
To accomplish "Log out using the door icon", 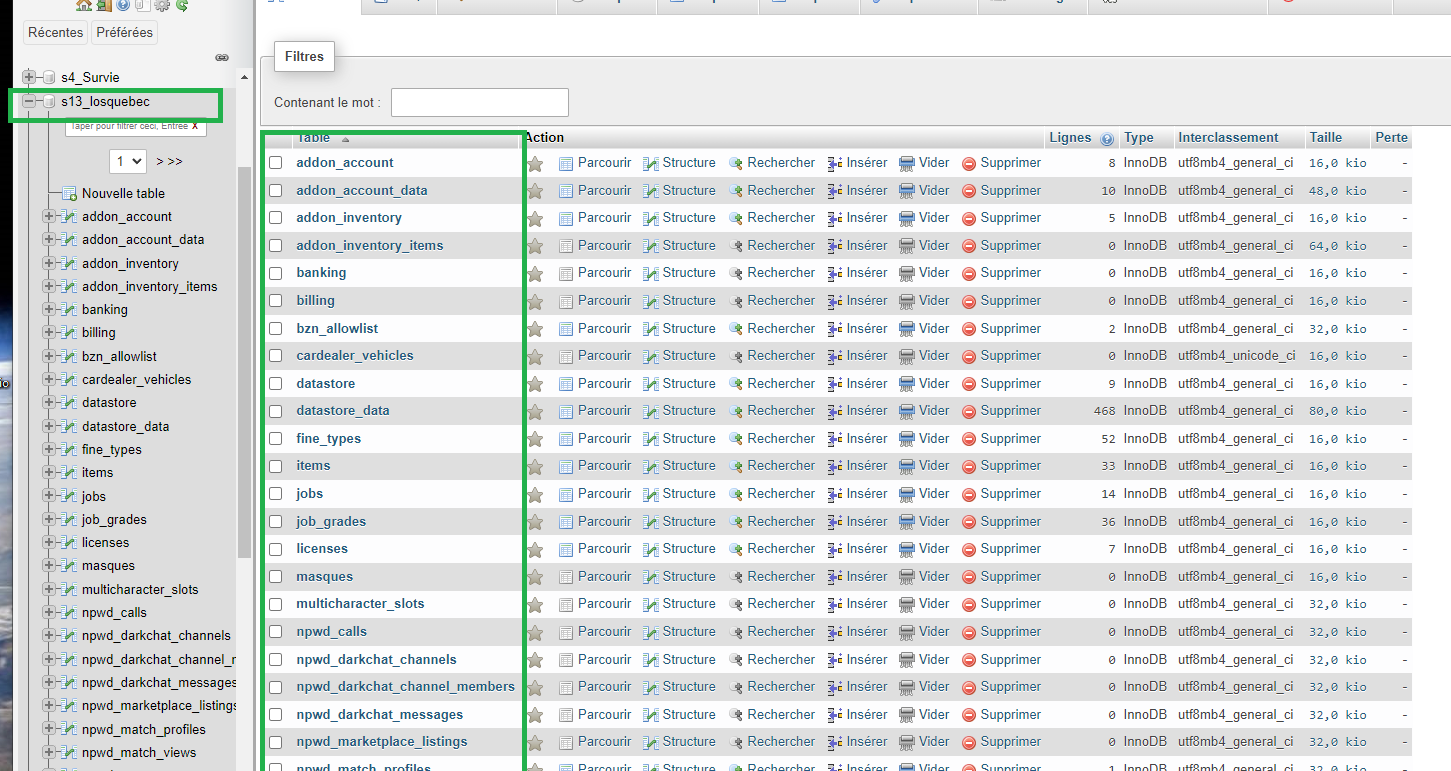I will pos(103,6).
